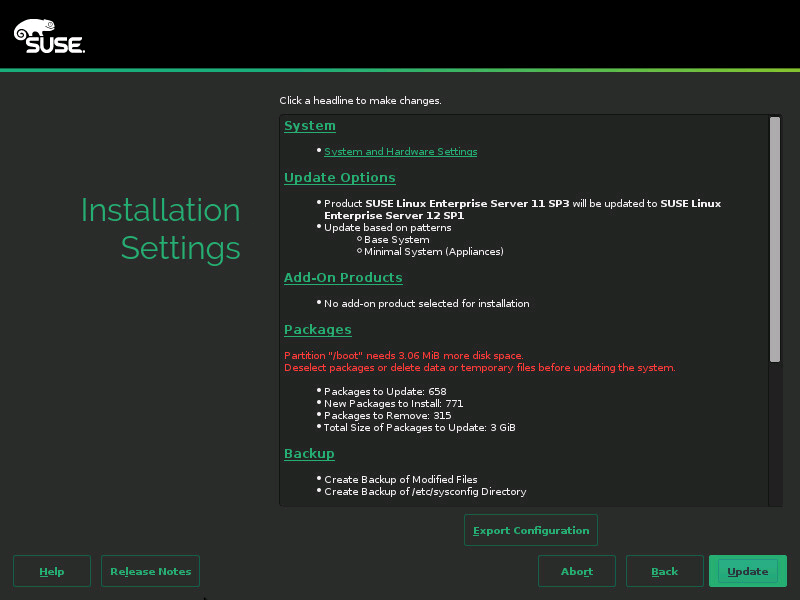Open System and Hardware Settings

coord(400,151)
